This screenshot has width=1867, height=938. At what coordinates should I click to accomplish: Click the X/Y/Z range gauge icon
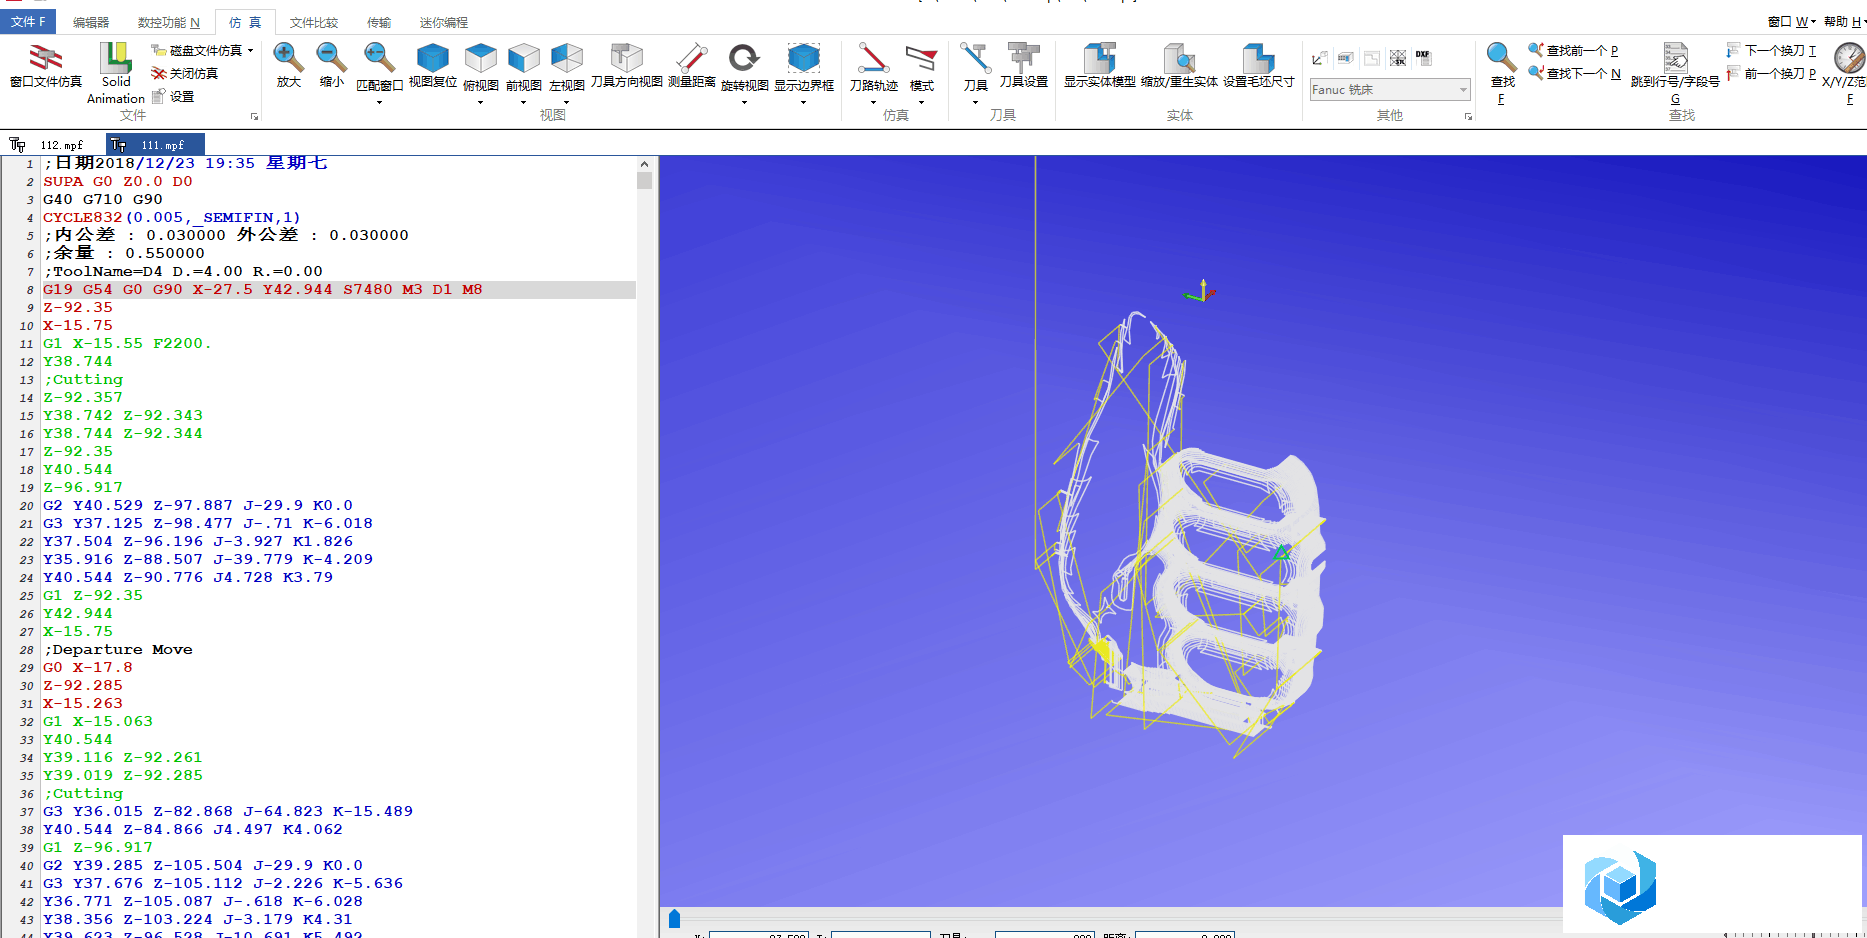click(1849, 58)
